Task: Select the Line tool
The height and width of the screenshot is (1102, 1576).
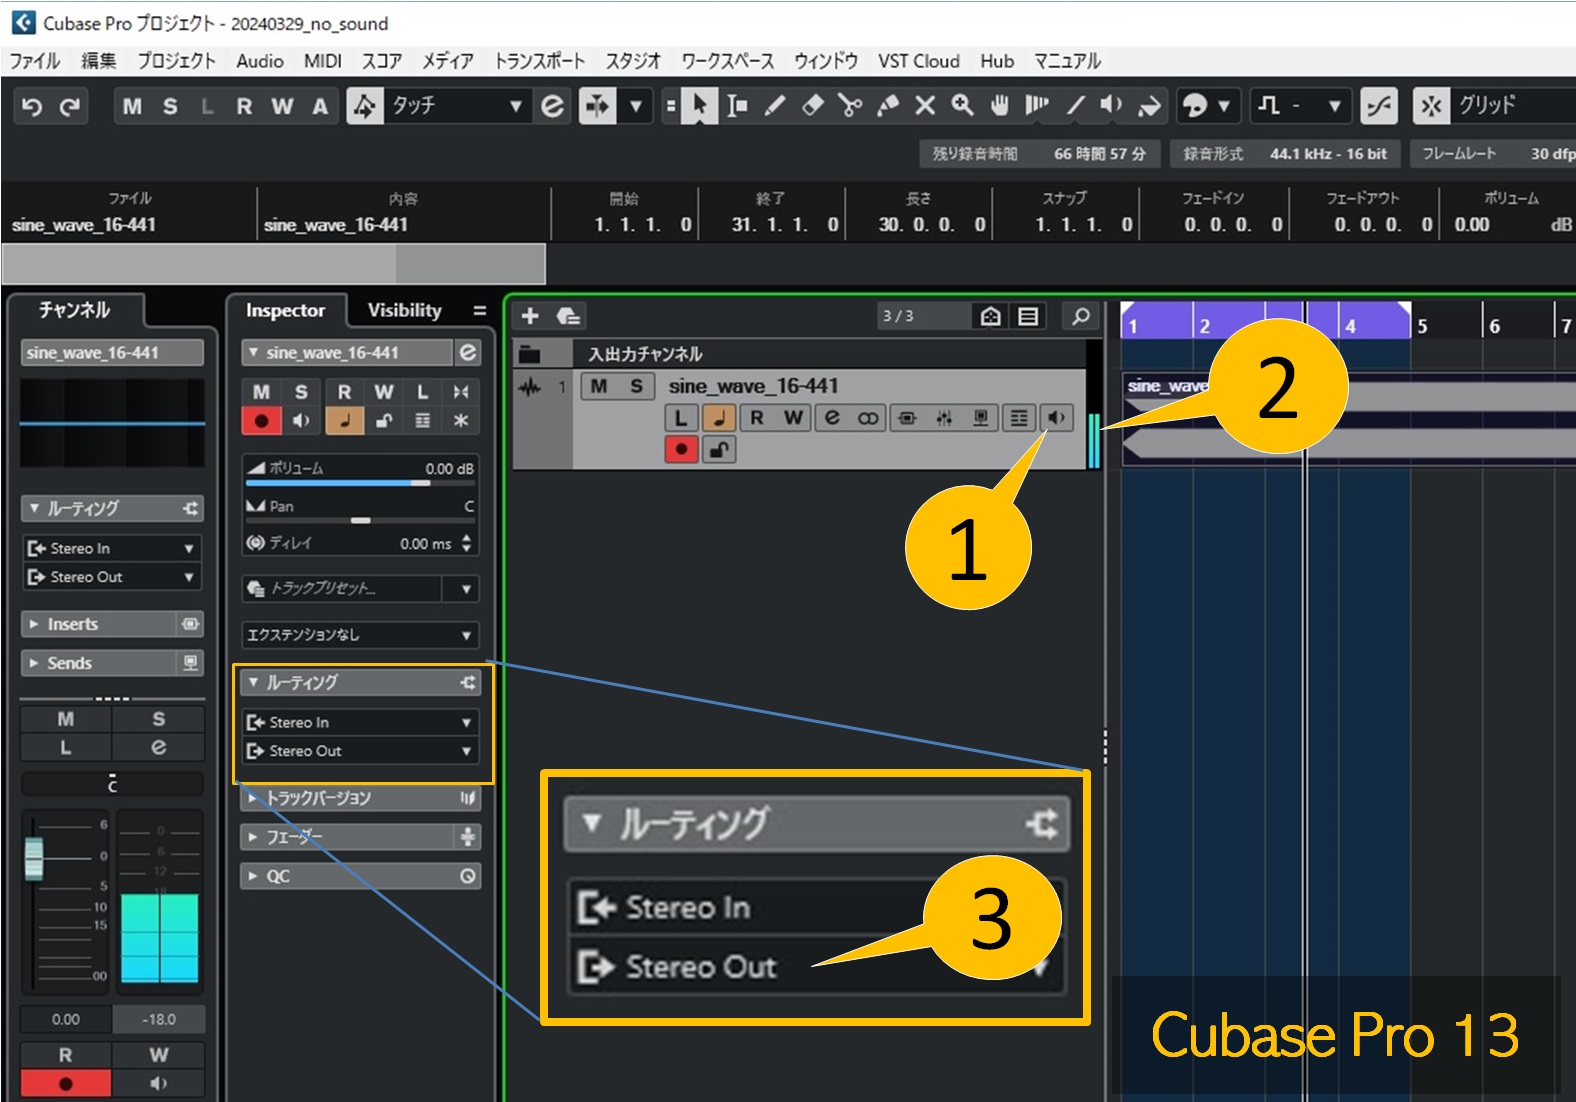Action: (1075, 105)
